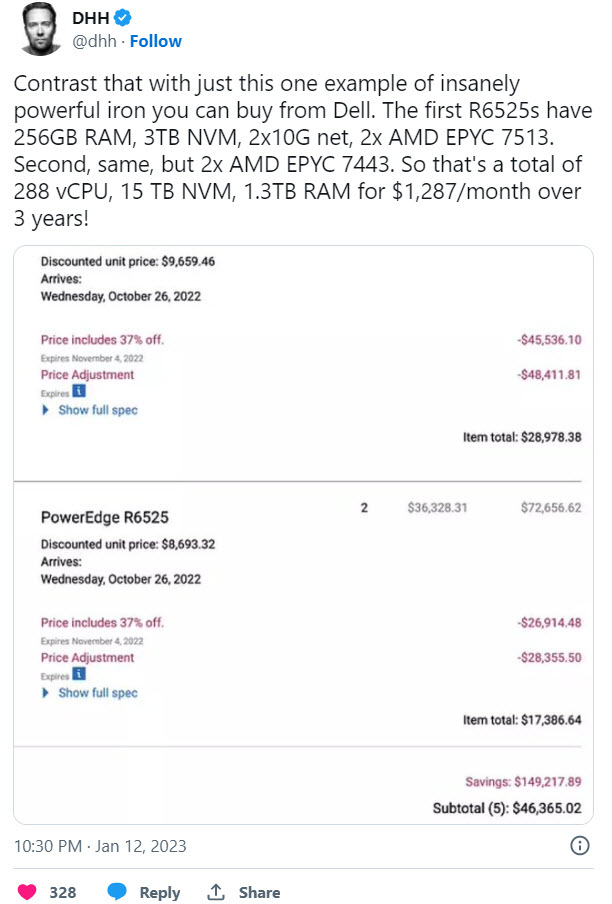The height and width of the screenshot is (904, 612).
Task: Click the DHH display name
Action: [90, 18]
